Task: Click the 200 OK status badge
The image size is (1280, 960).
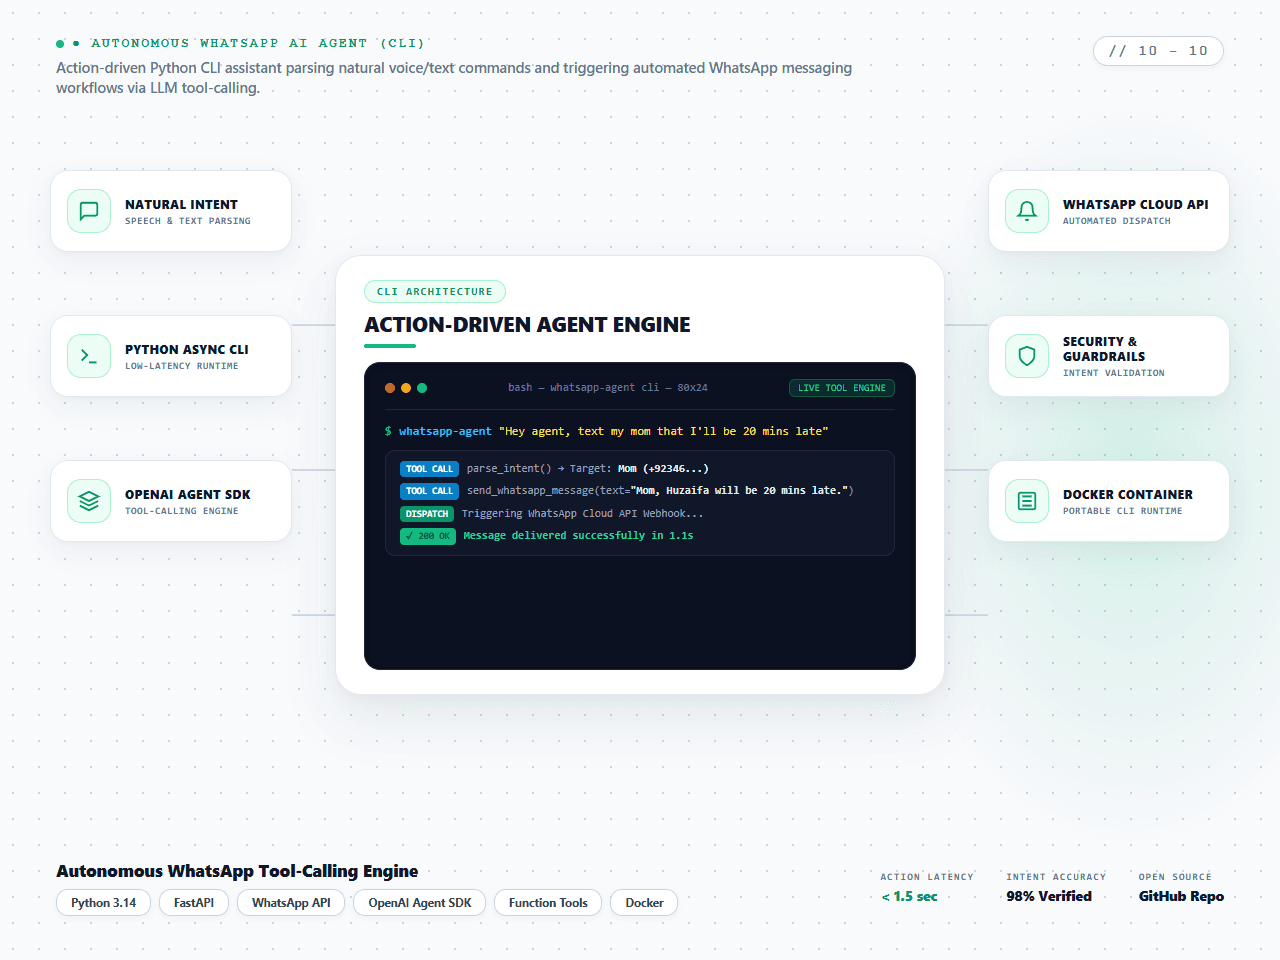Action: [428, 536]
